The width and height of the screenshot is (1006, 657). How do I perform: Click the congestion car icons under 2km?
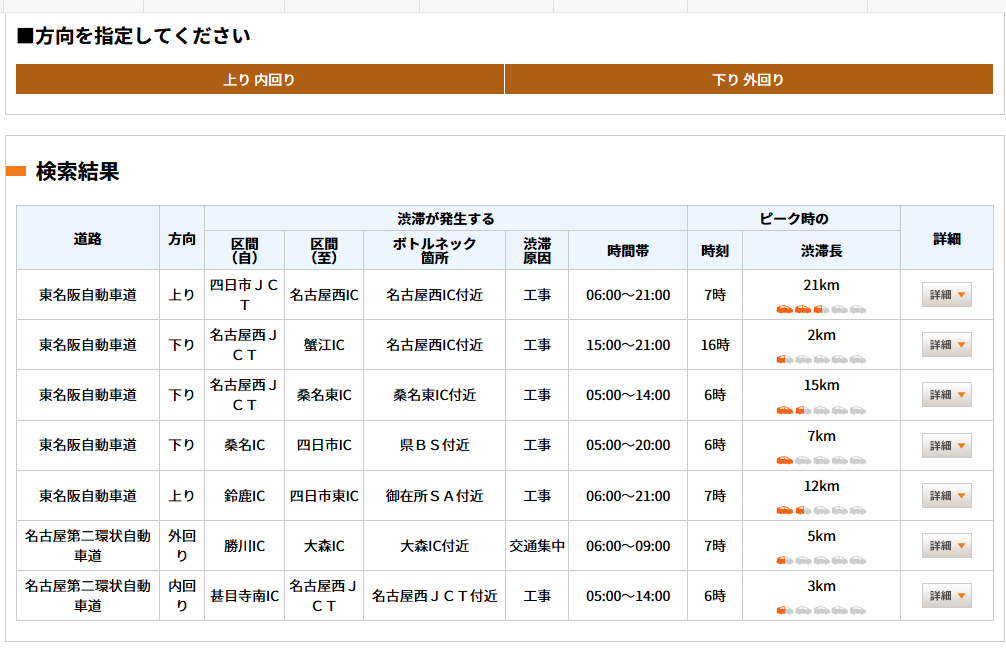coord(821,359)
